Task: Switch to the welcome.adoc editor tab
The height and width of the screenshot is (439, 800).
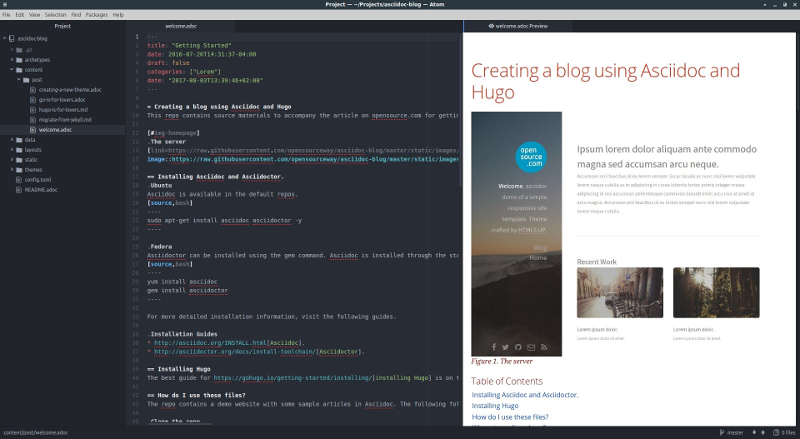Action: coord(181,26)
